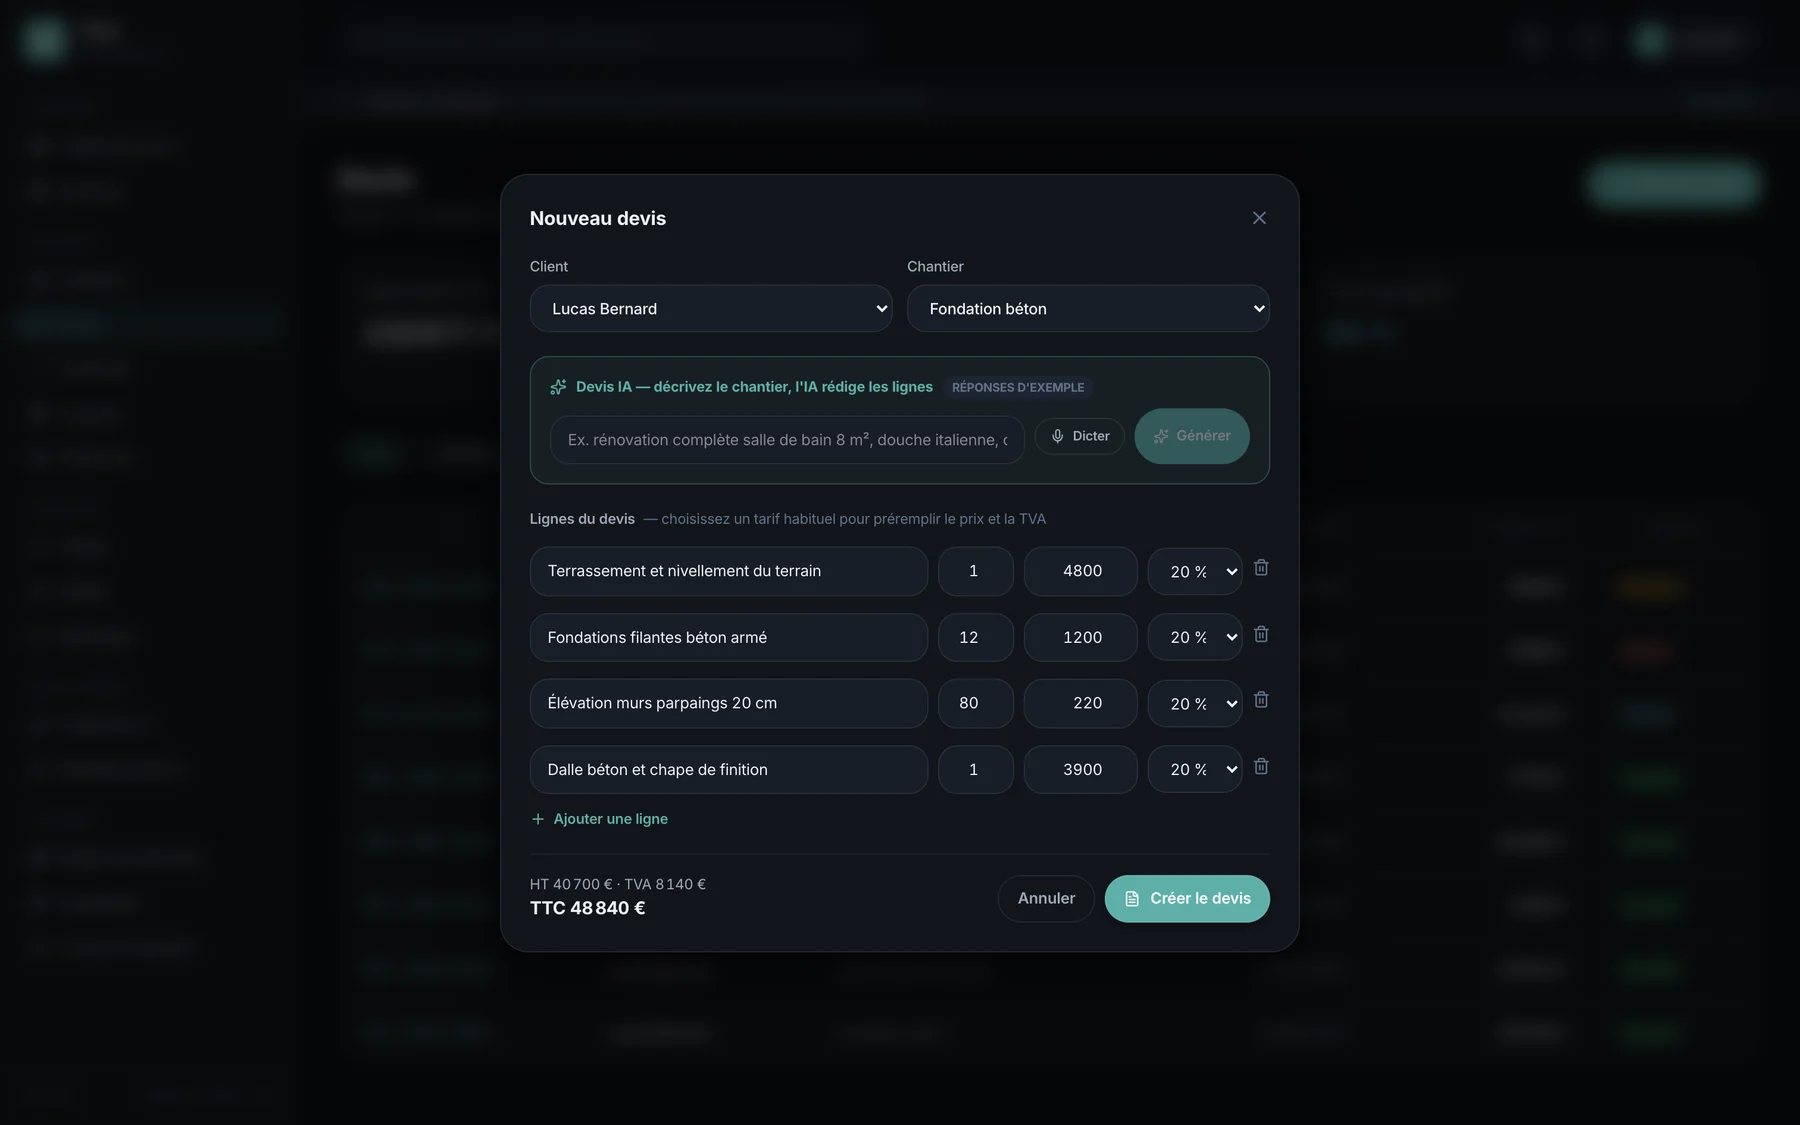This screenshot has width=1800, height=1125.
Task: Click the Annuler button
Action: click(x=1046, y=899)
